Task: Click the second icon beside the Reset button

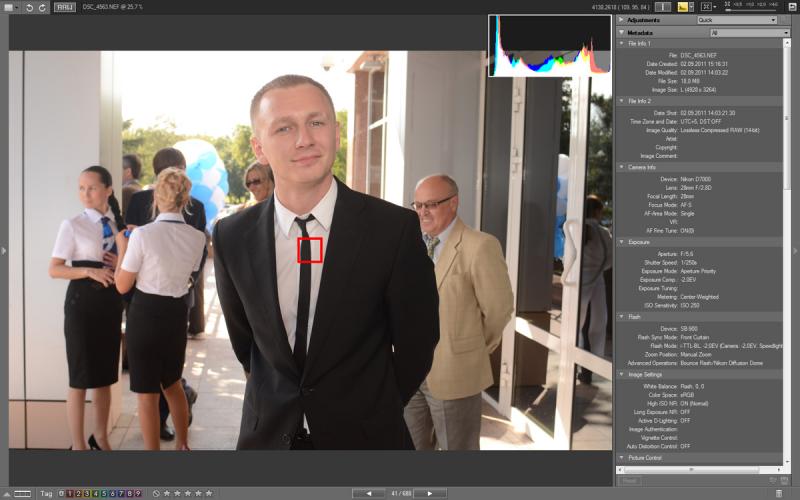Action: (x=784, y=481)
